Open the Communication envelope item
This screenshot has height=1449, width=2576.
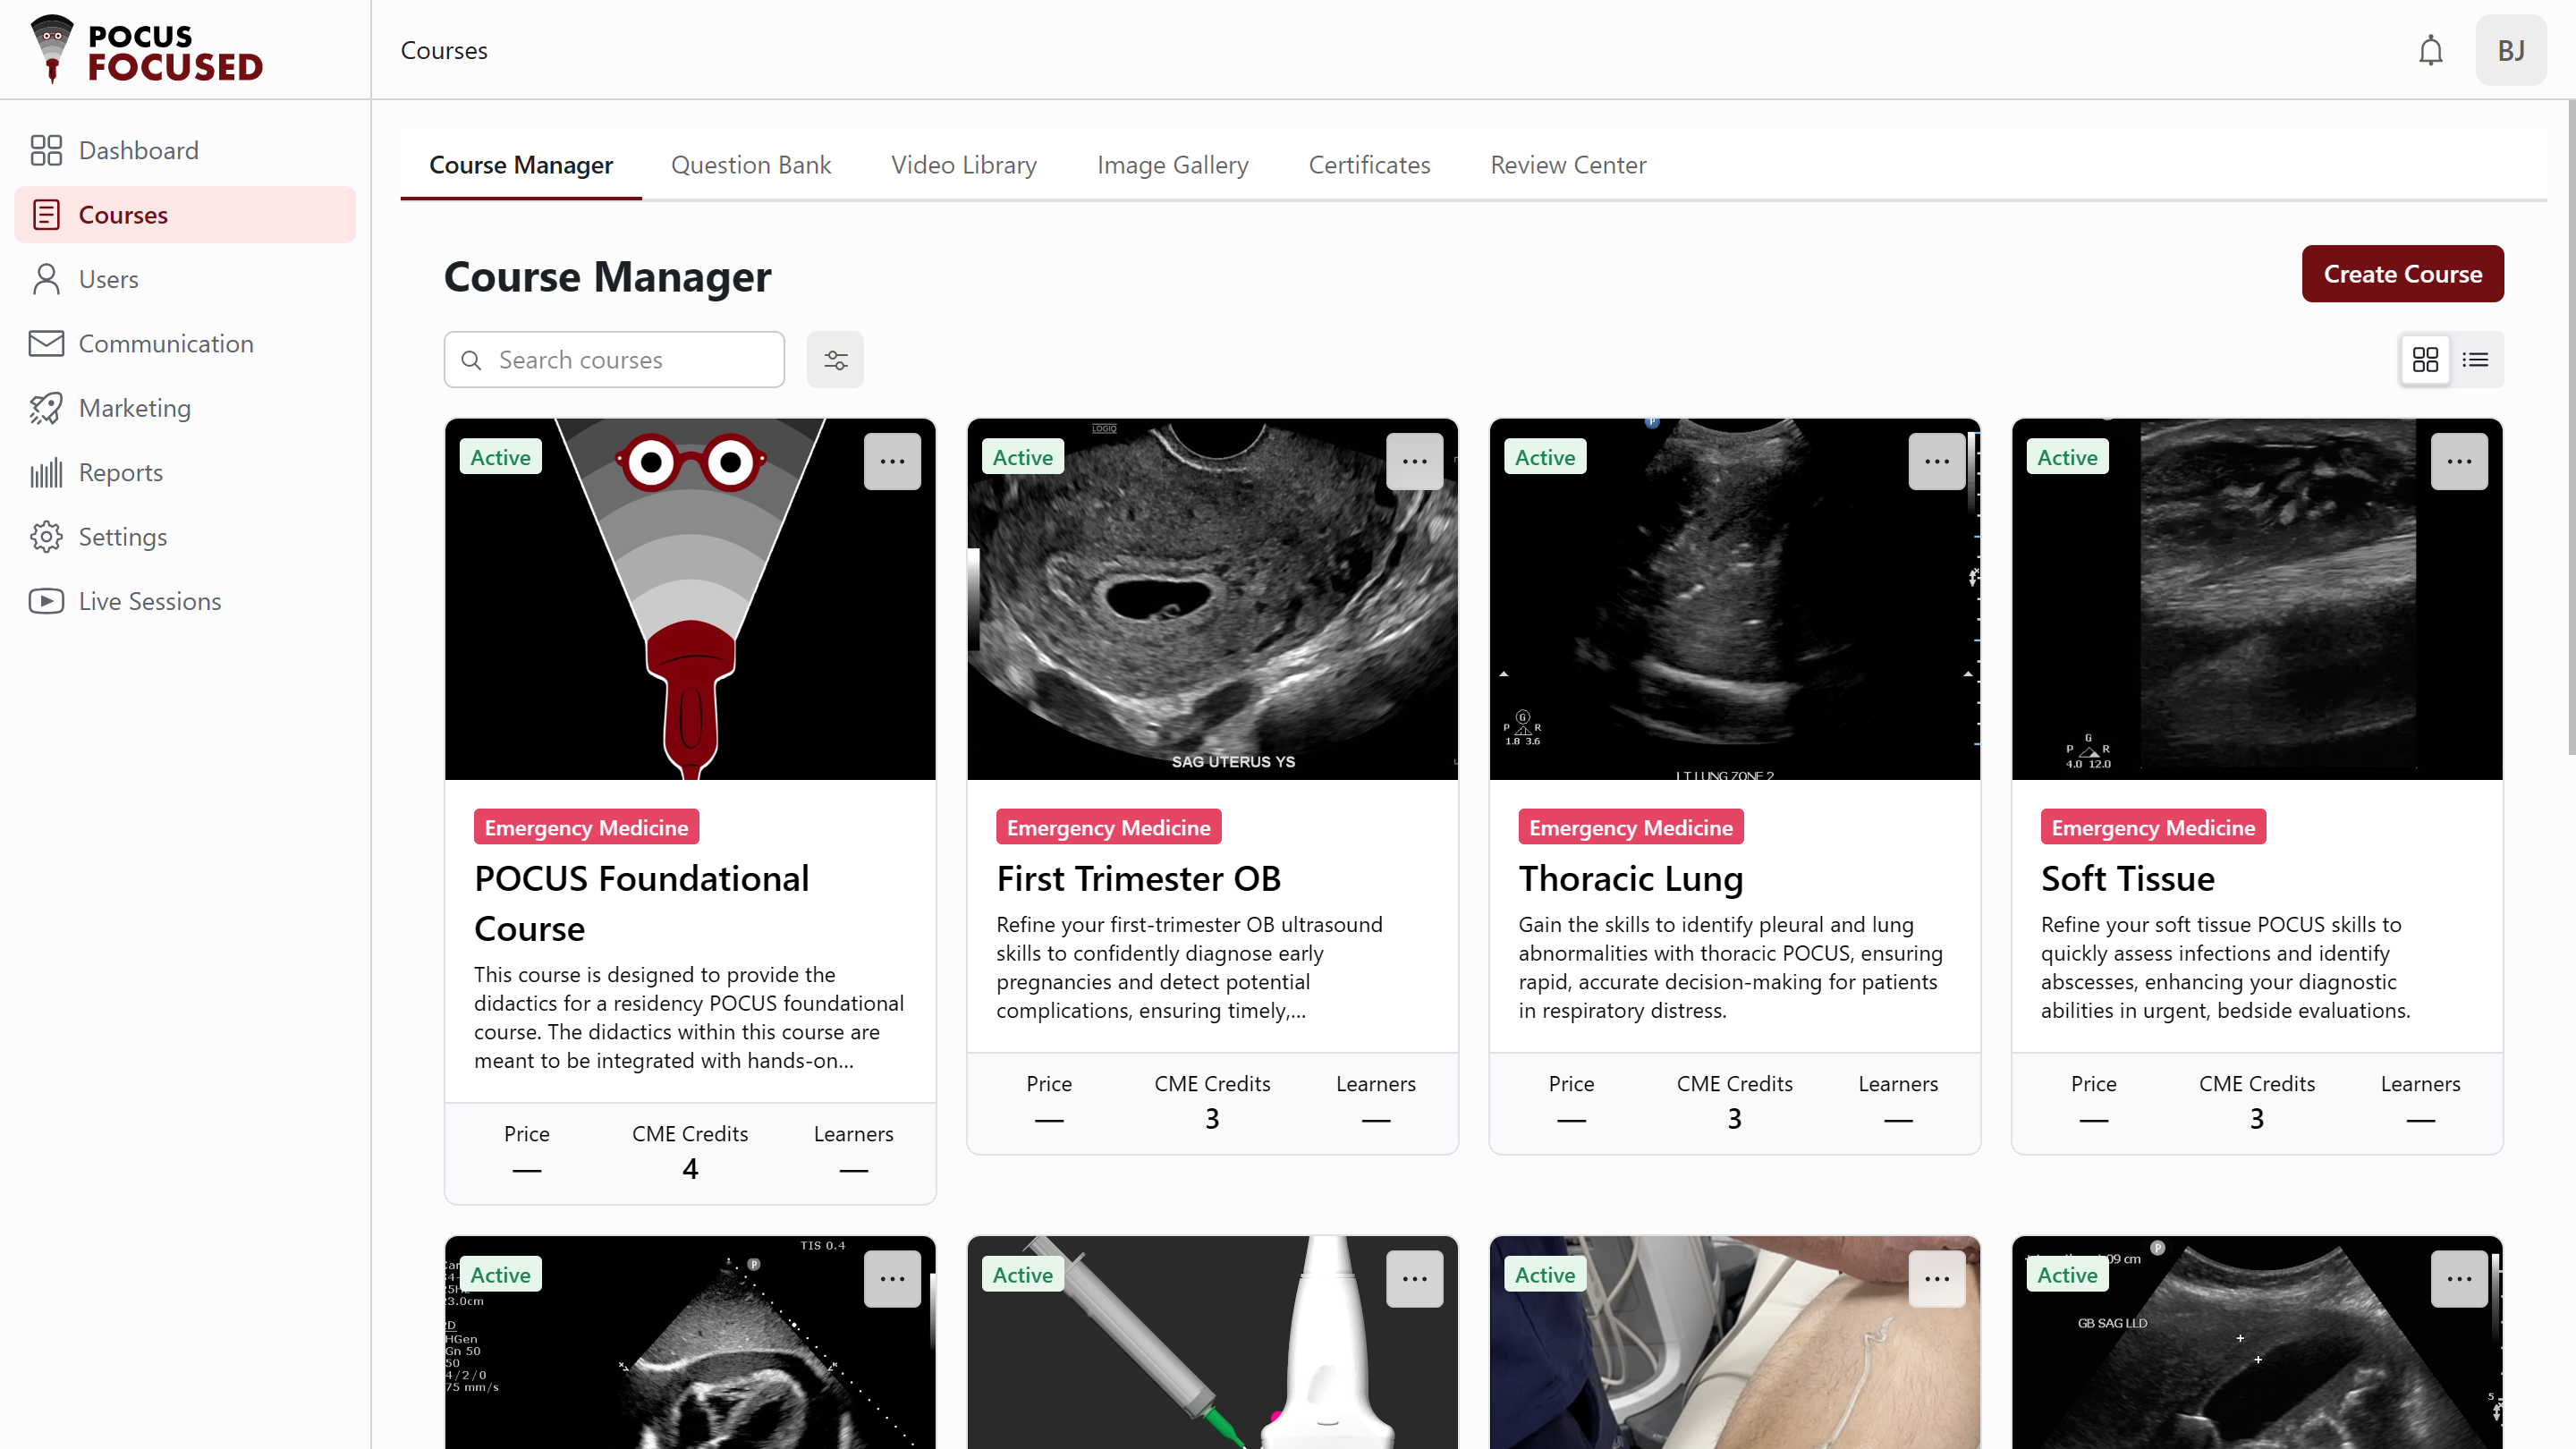click(185, 343)
